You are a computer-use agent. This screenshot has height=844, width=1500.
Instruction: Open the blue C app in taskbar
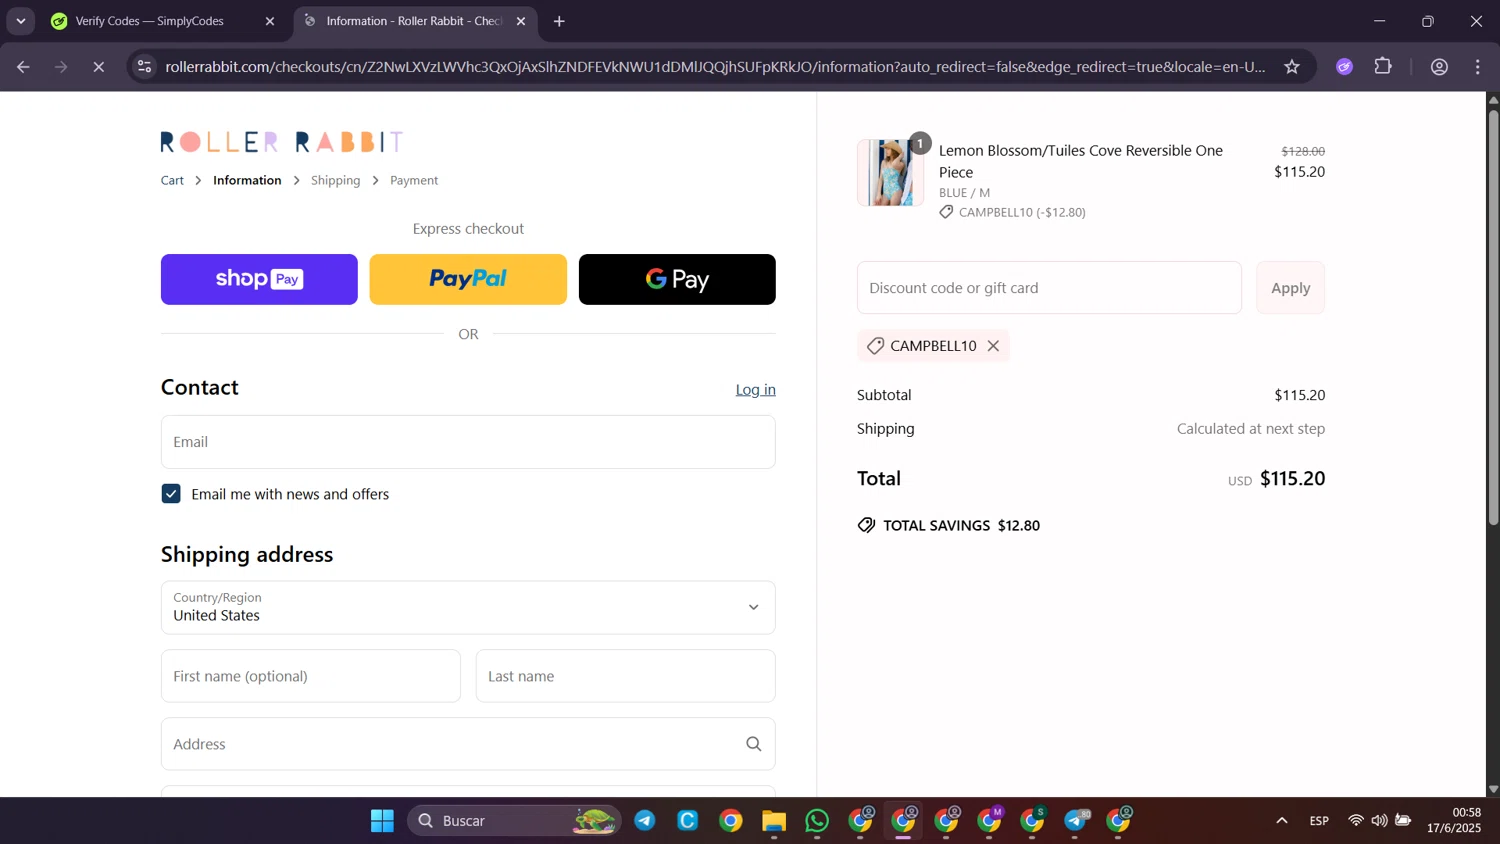click(688, 821)
